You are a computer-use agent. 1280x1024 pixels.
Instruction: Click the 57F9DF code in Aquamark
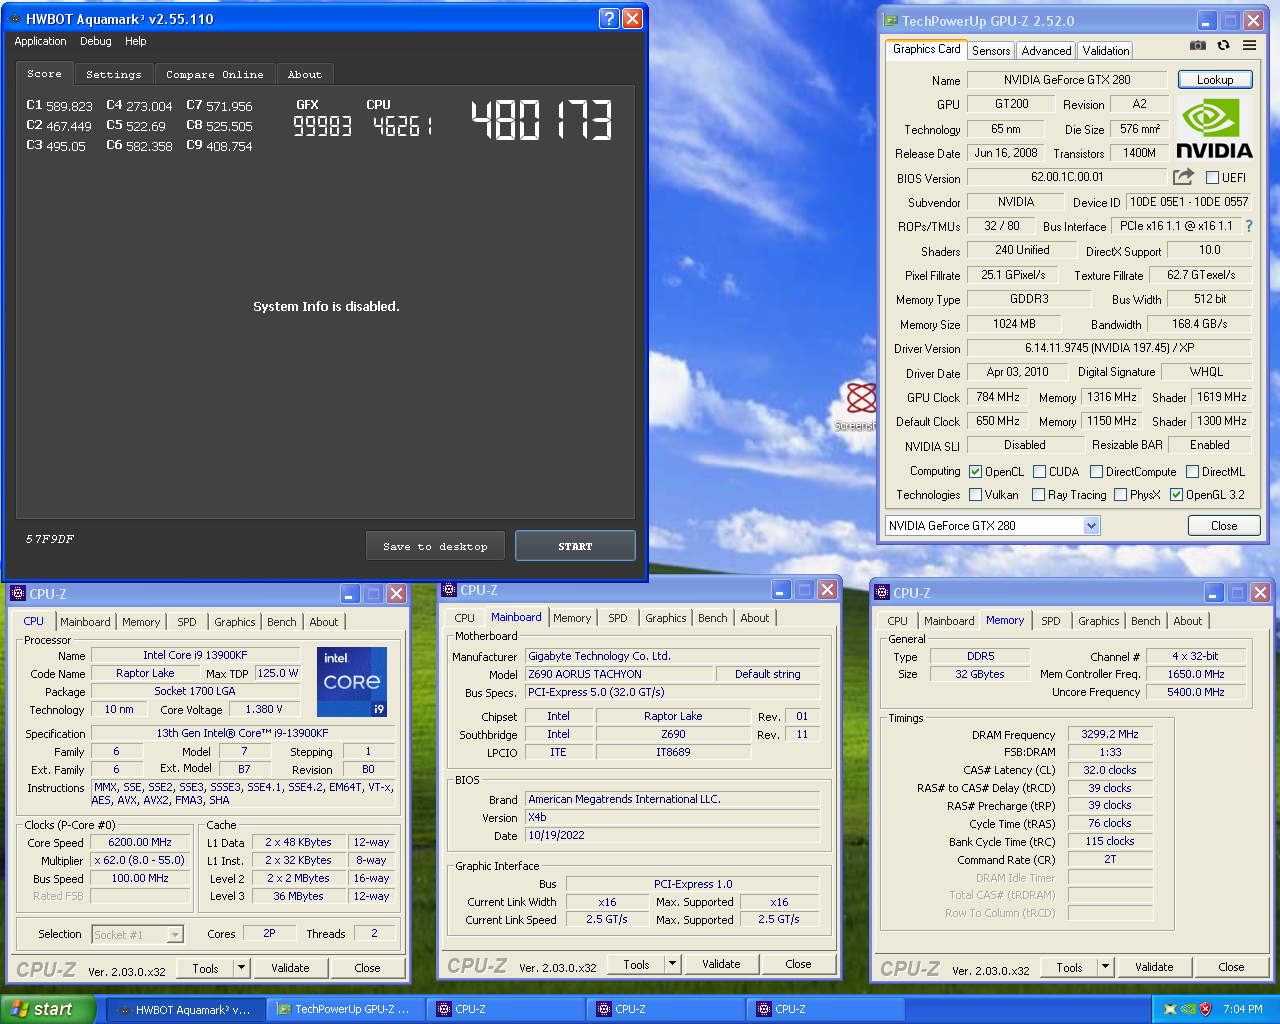pyautogui.click(x=50, y=539)
